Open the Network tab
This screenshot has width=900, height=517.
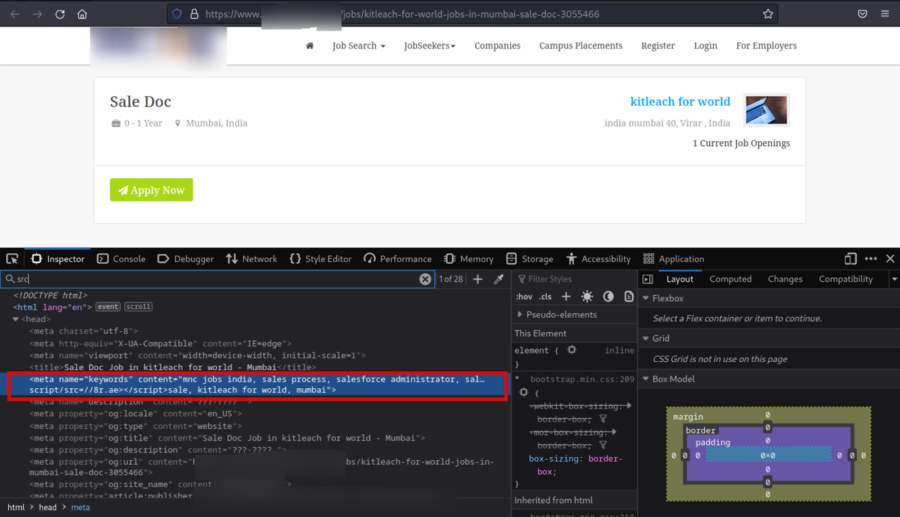[251, 259]
